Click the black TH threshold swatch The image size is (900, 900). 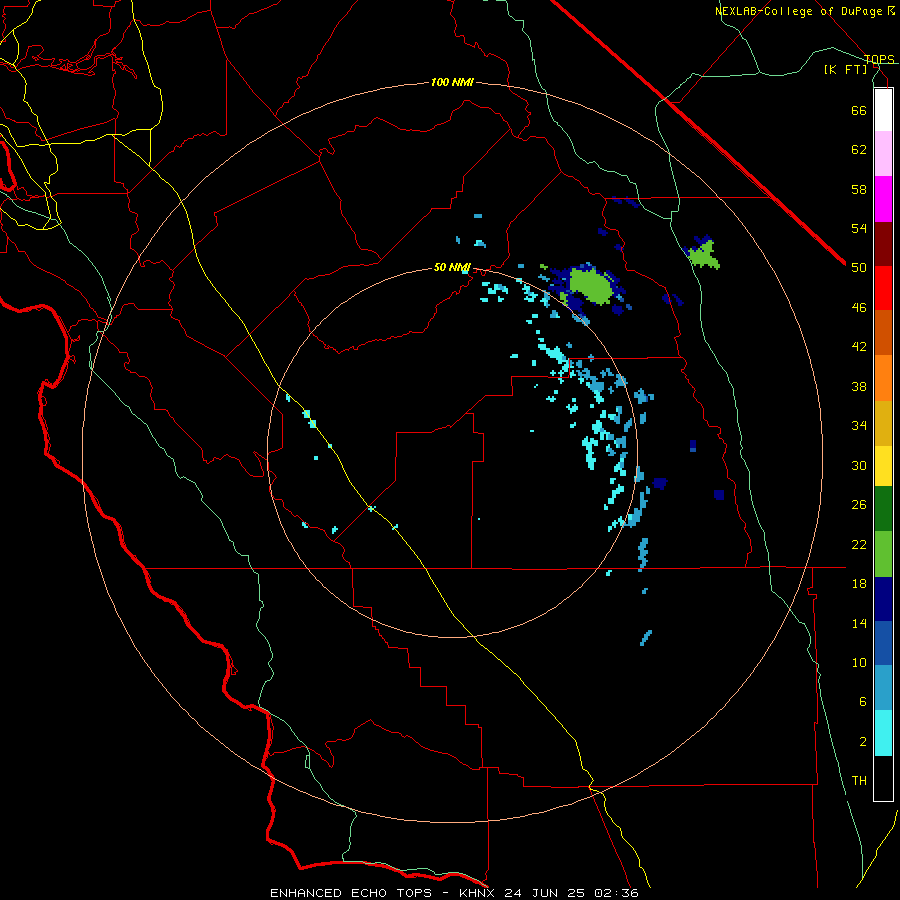(883, 778)
